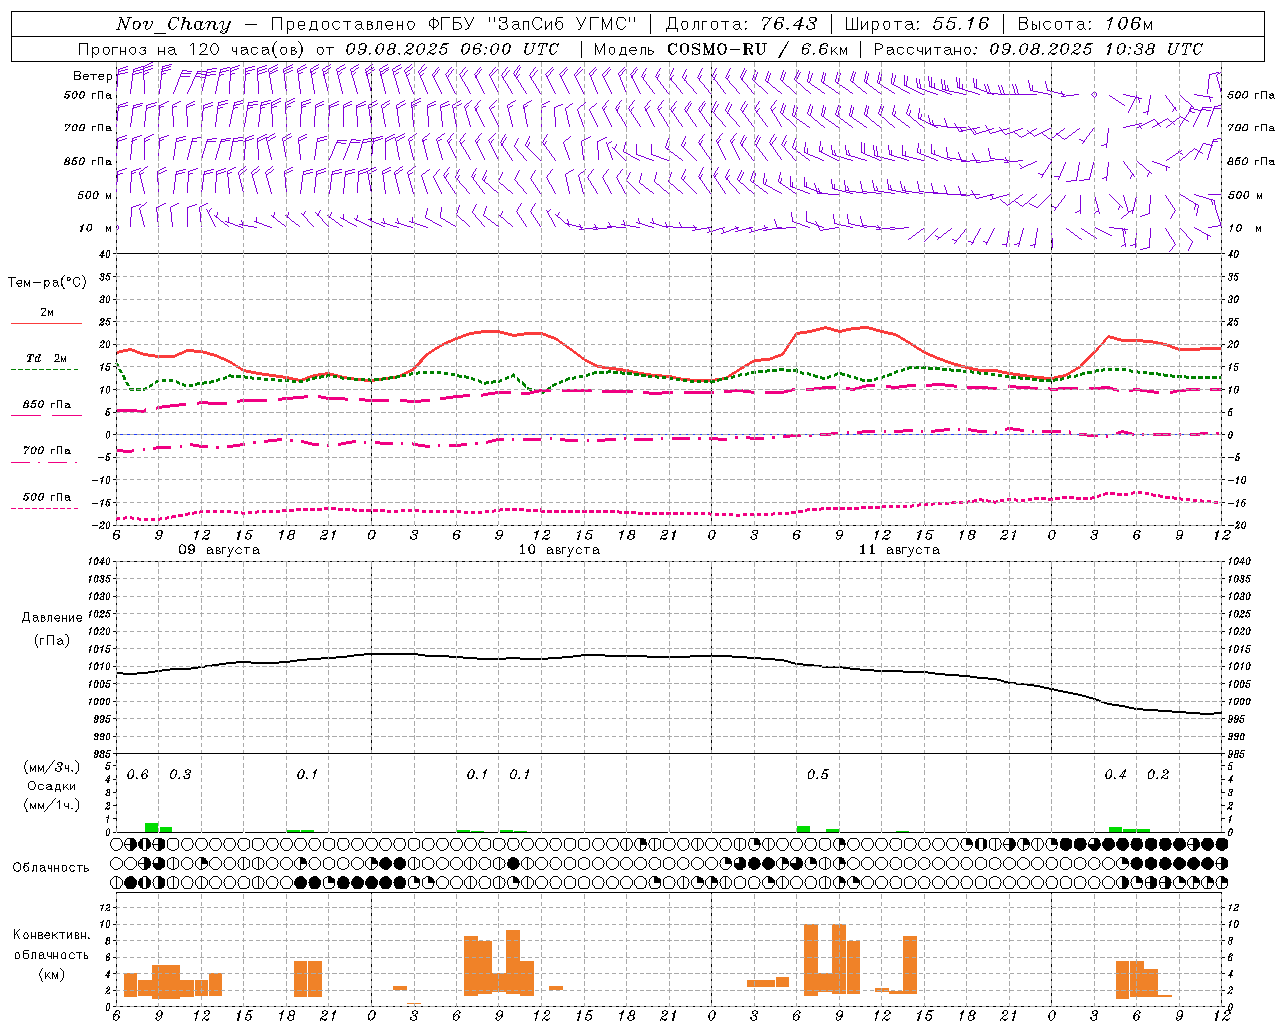This screenshot has width=1280, height=1024.
Task: Click the elevation text 'Высота: 106м'
Action: (1085, 24)
